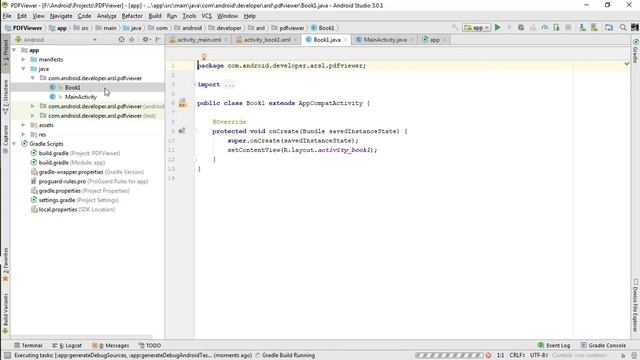Collapse the java folder
640x360 pixels.
[x=24, y=69]
